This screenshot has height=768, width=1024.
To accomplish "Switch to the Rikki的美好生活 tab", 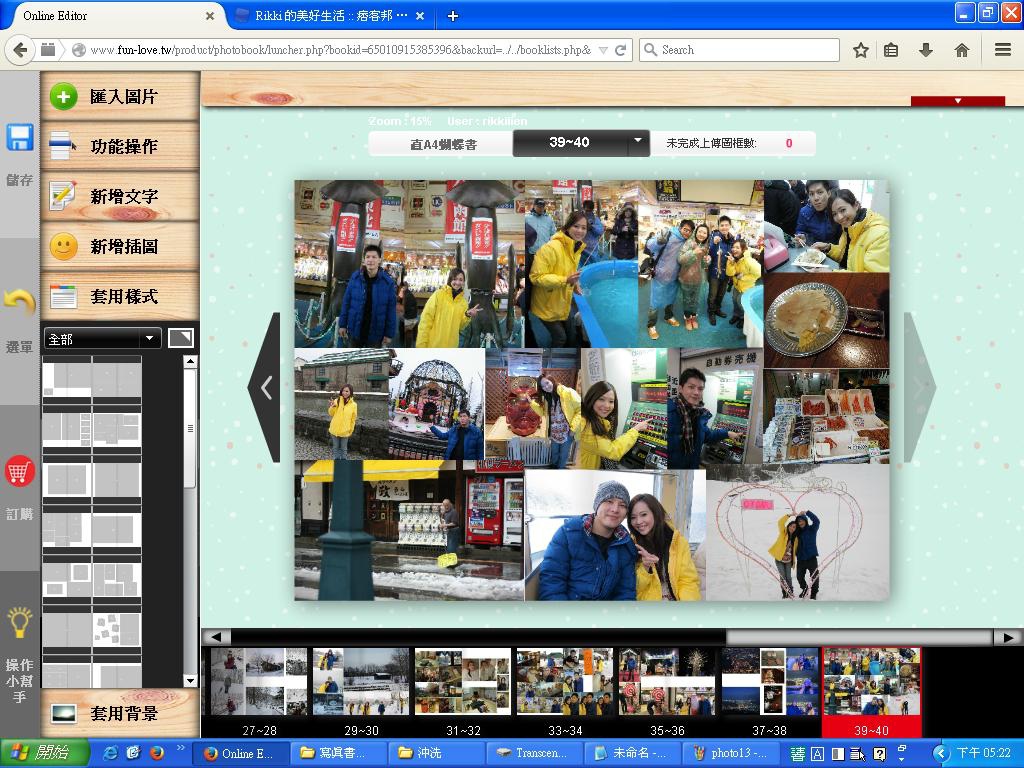I will point(330,16).
